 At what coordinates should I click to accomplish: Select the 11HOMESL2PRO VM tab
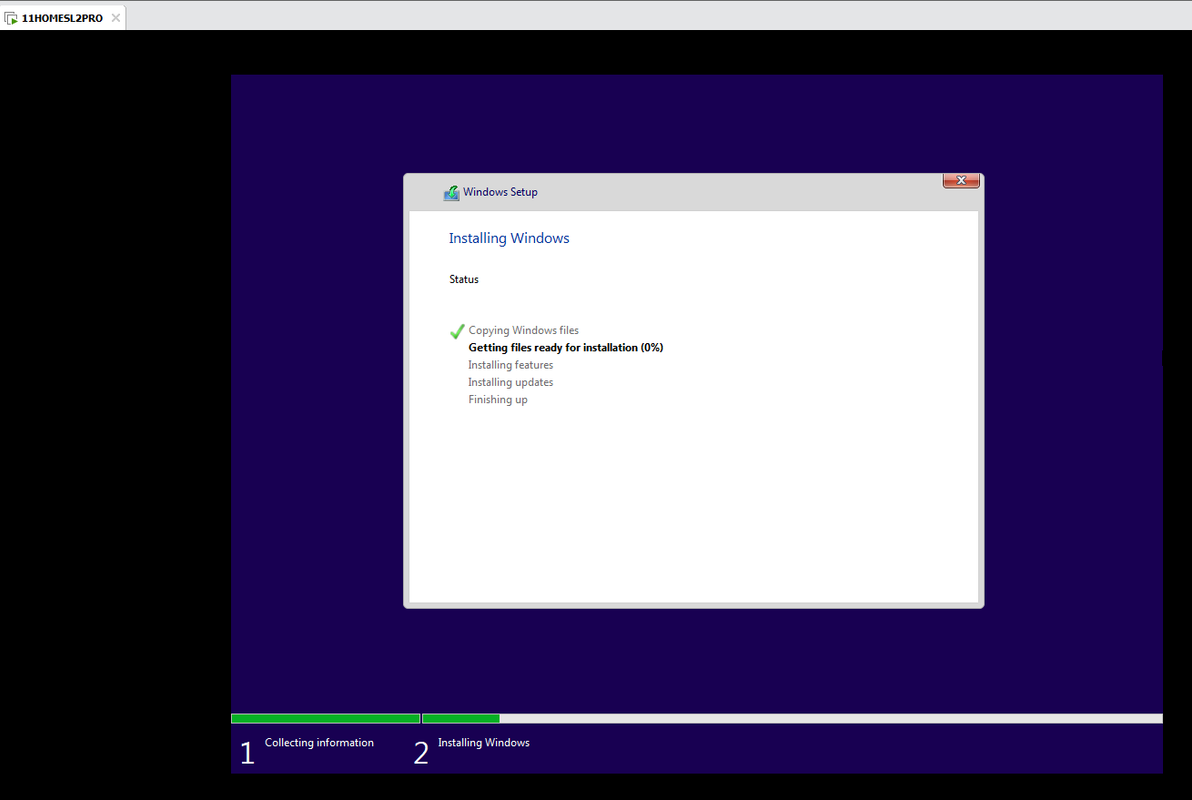pos(62,17)
